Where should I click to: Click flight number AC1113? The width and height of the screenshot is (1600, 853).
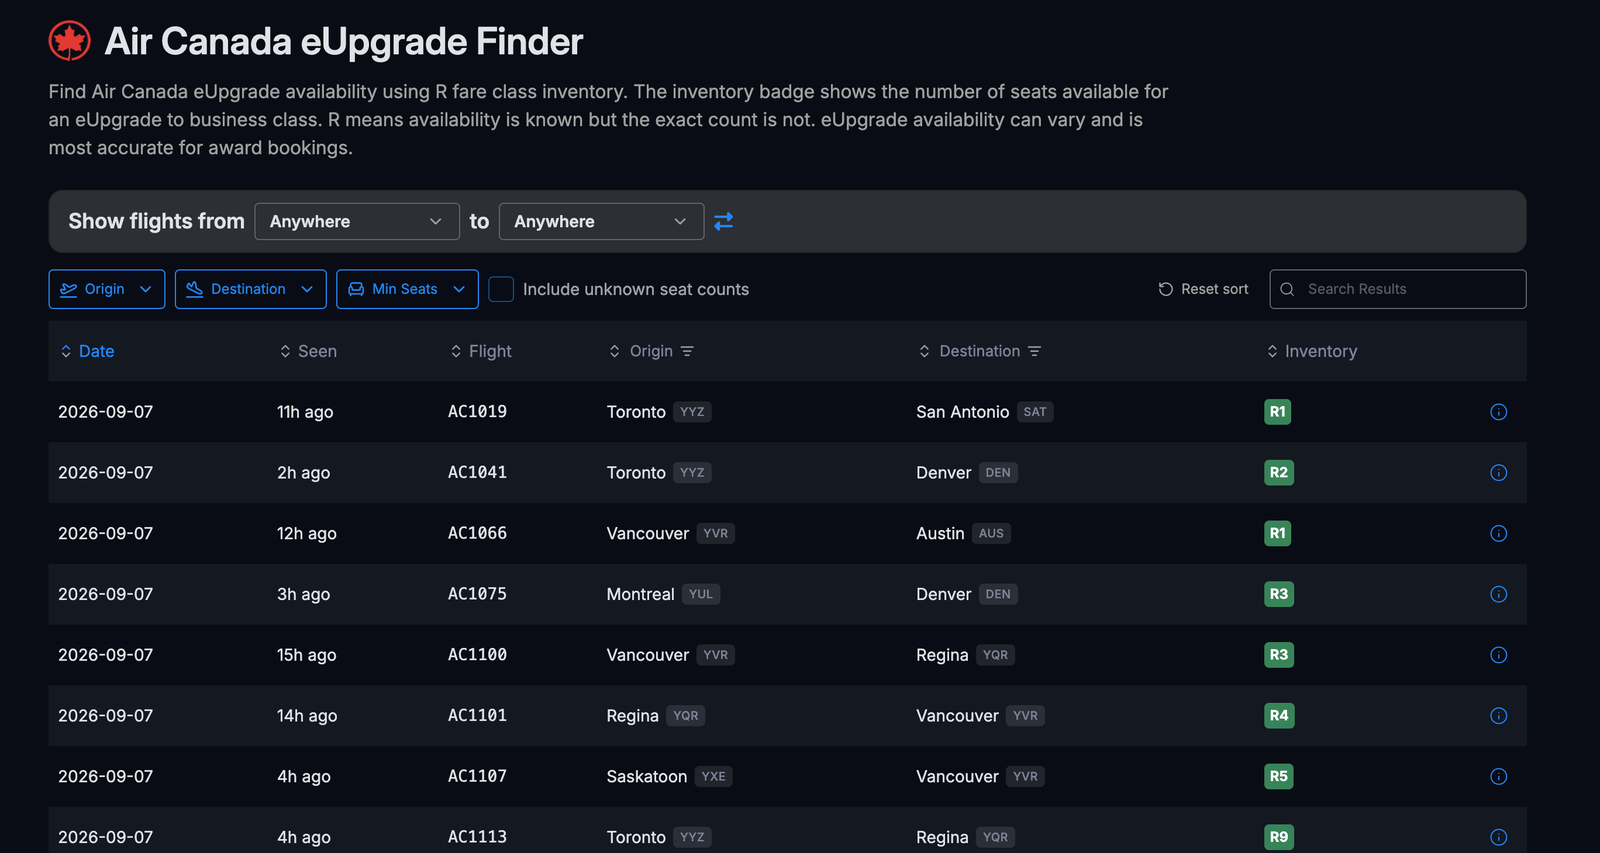point(477,837)
